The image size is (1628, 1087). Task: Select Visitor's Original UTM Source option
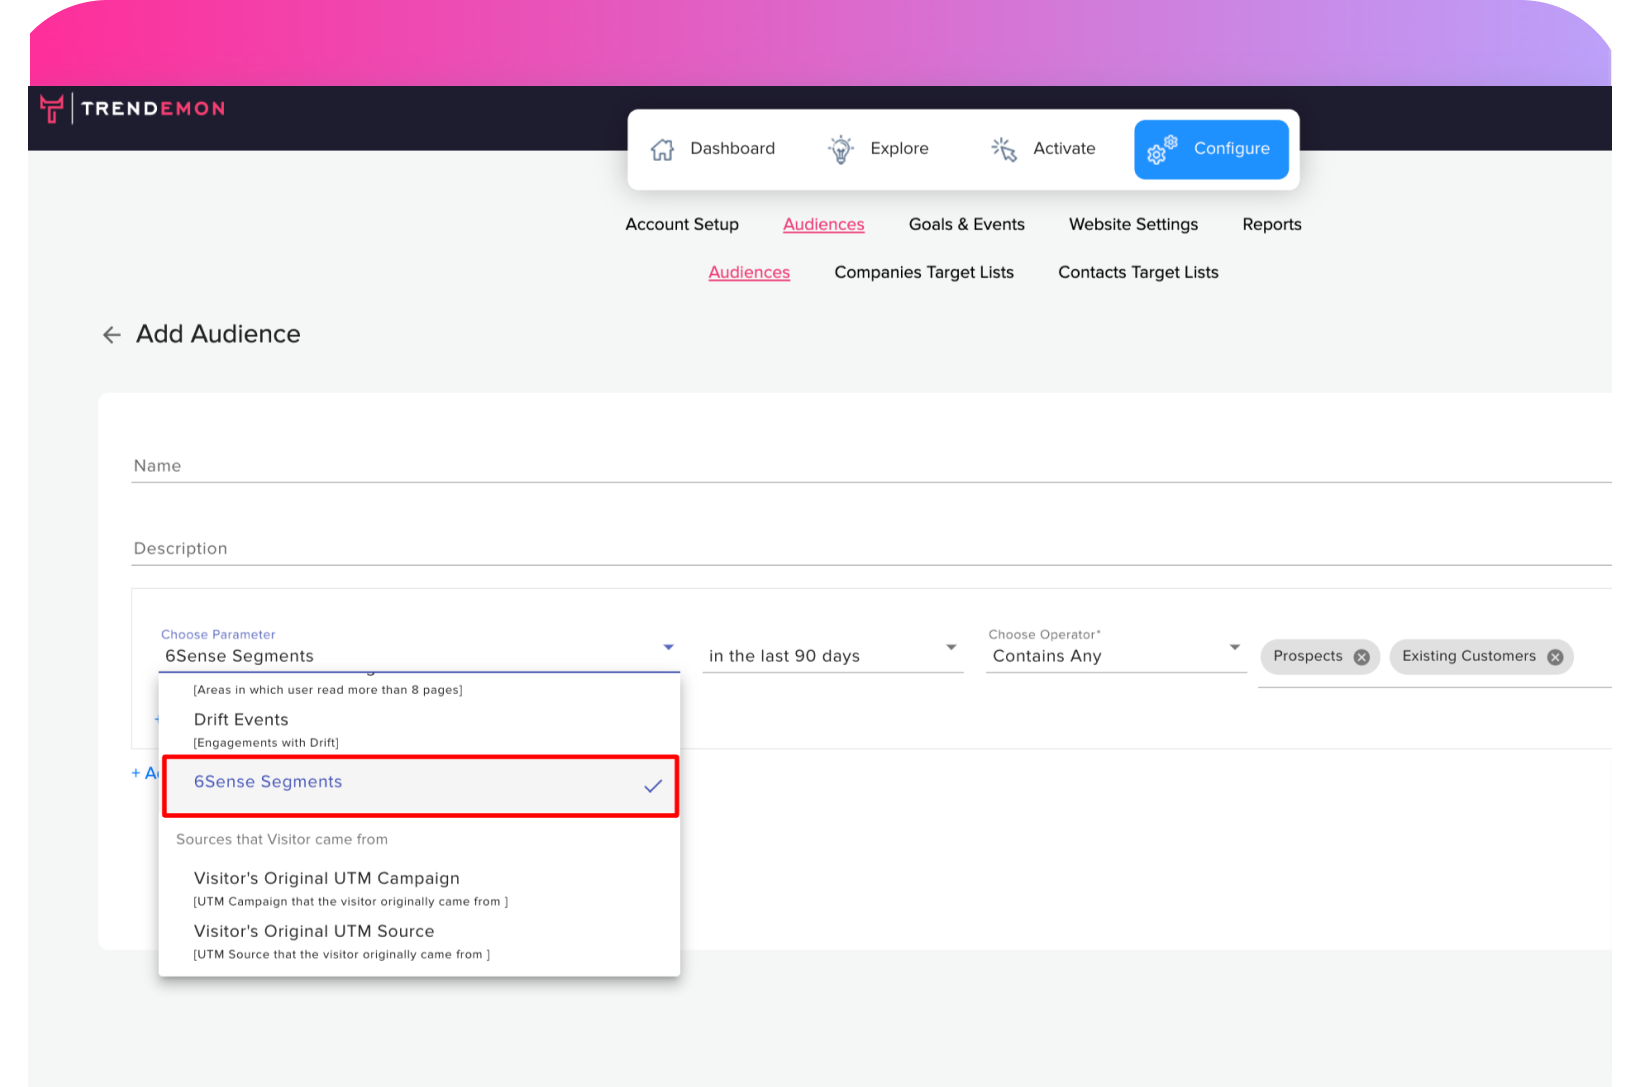[419, 941]
